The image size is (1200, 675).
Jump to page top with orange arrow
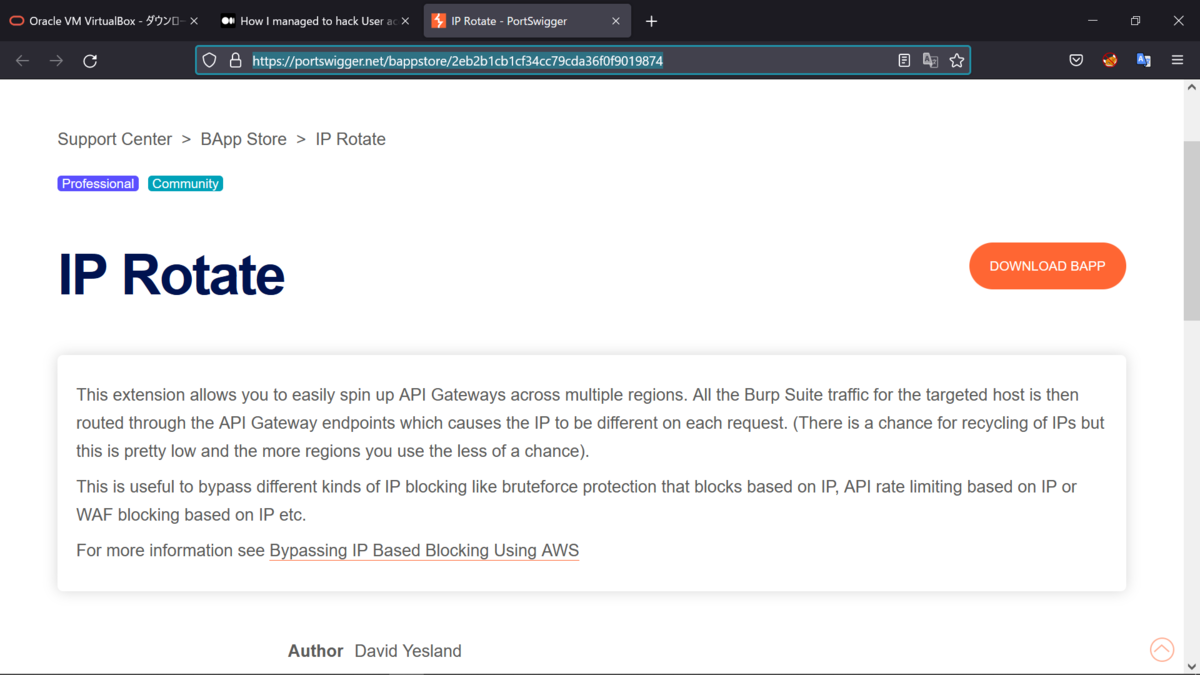point(1162,650)
